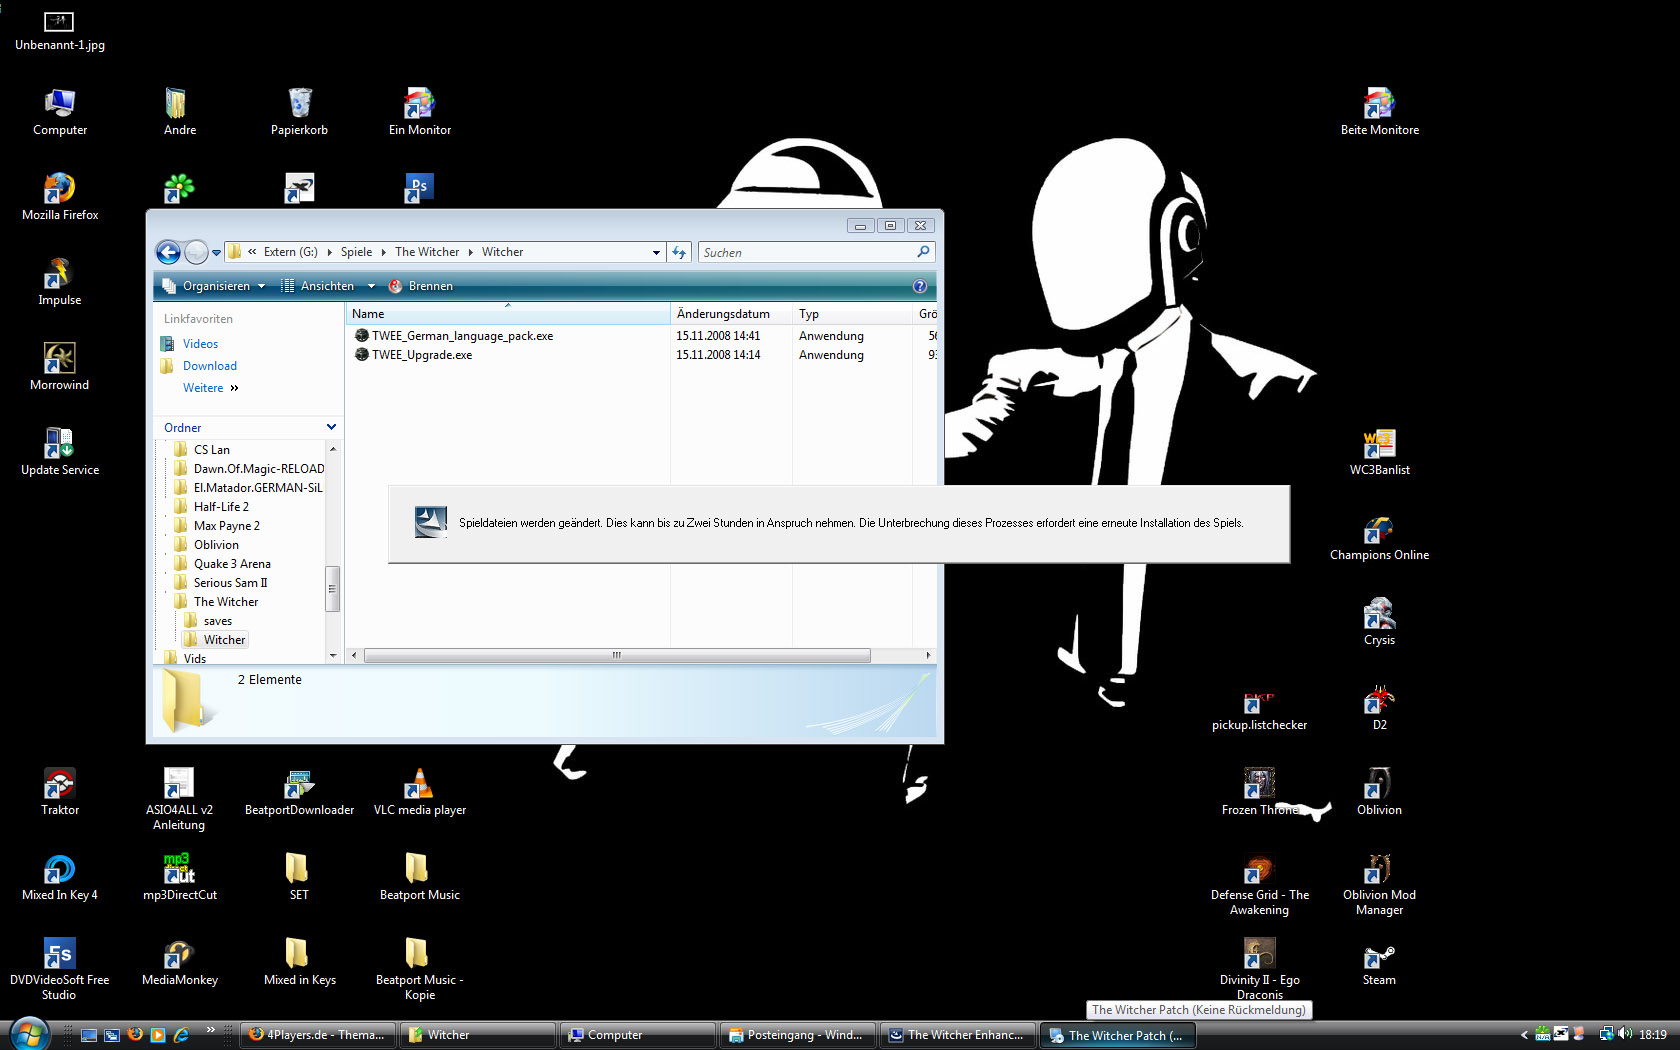Screen dimensions: 1680x1050
Task: Open the MediaMonkey desktop shortcut
Action: coord(180,961)
